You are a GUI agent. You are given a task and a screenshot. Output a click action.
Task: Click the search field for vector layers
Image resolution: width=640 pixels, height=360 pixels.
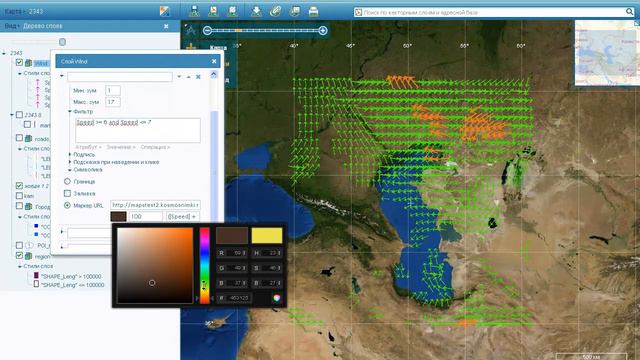[493, 12]
